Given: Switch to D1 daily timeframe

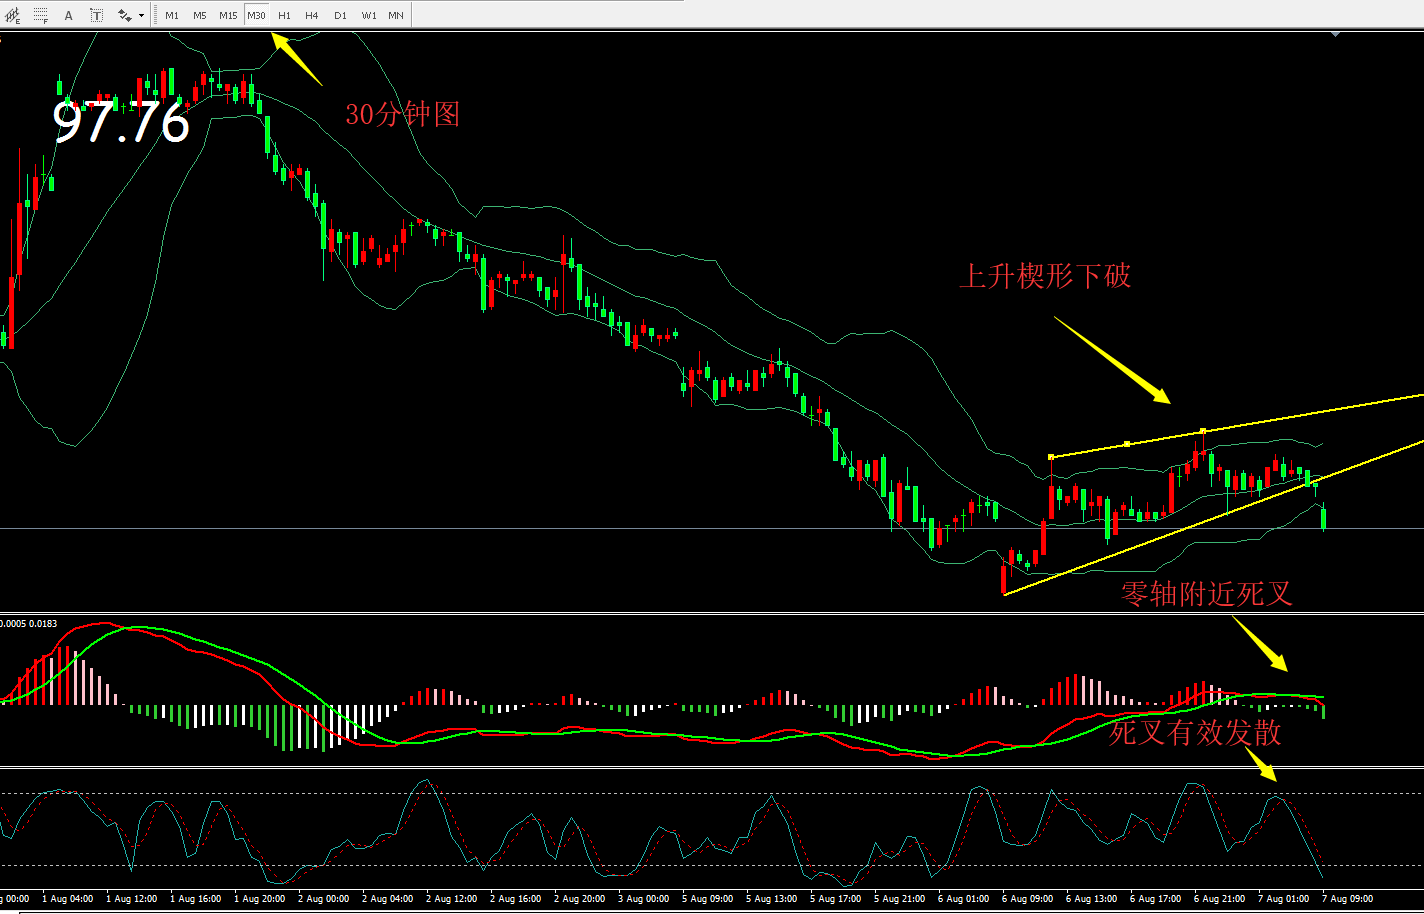Looking at the screenshot, I should tap(340, 15).
